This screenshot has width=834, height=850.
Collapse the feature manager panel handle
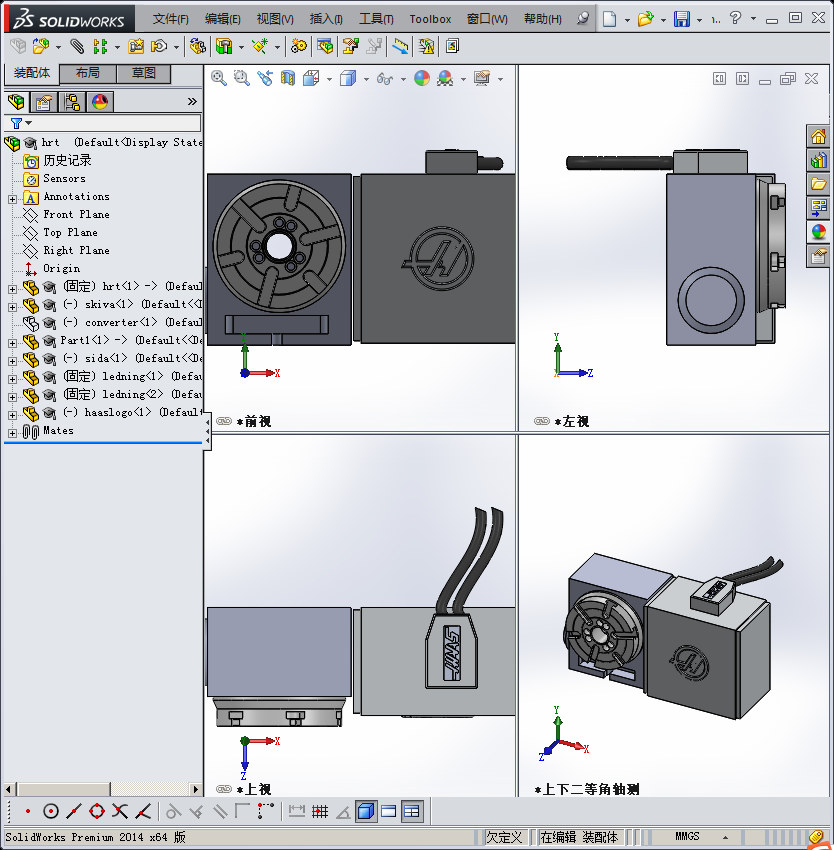(208, 432)
